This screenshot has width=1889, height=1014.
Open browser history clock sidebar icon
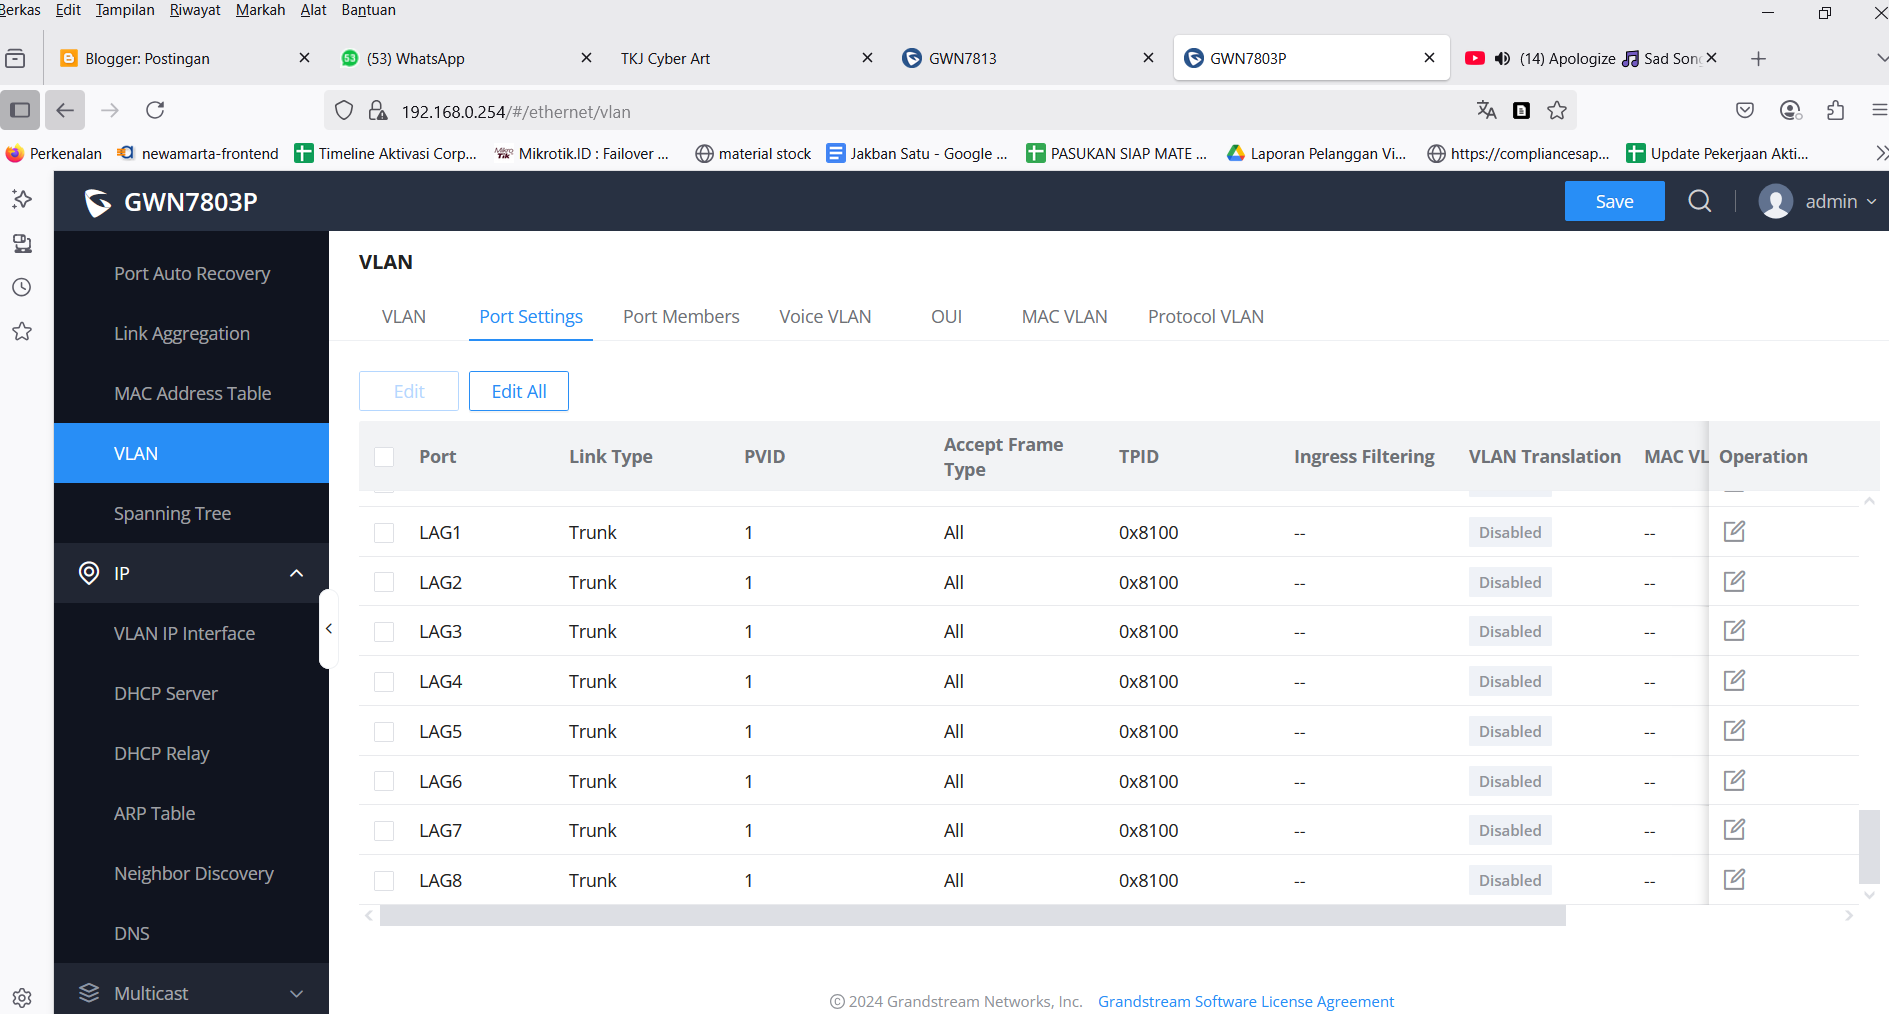(x=22, y=288)
